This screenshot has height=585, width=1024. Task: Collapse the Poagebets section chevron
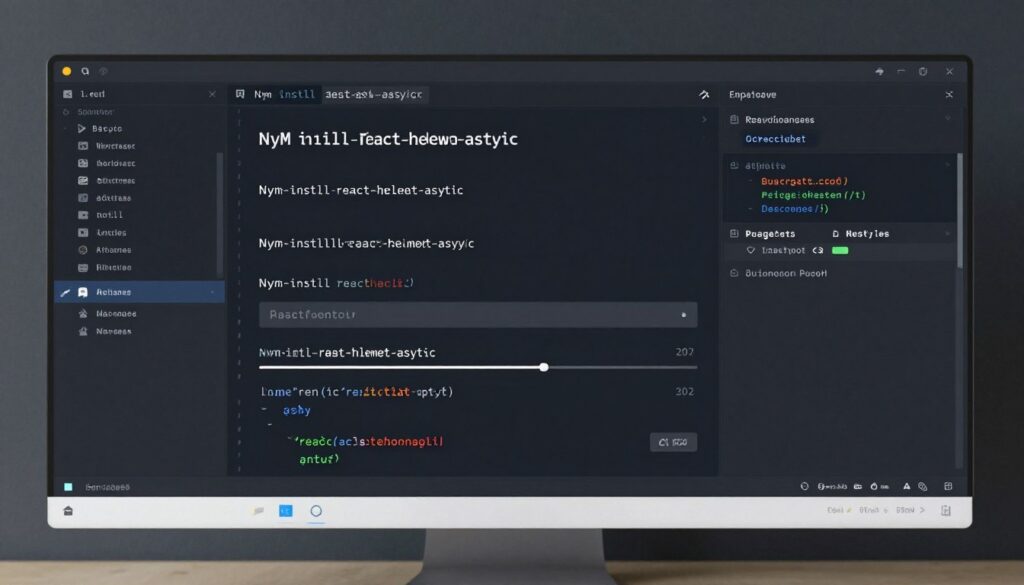(948, 233)
